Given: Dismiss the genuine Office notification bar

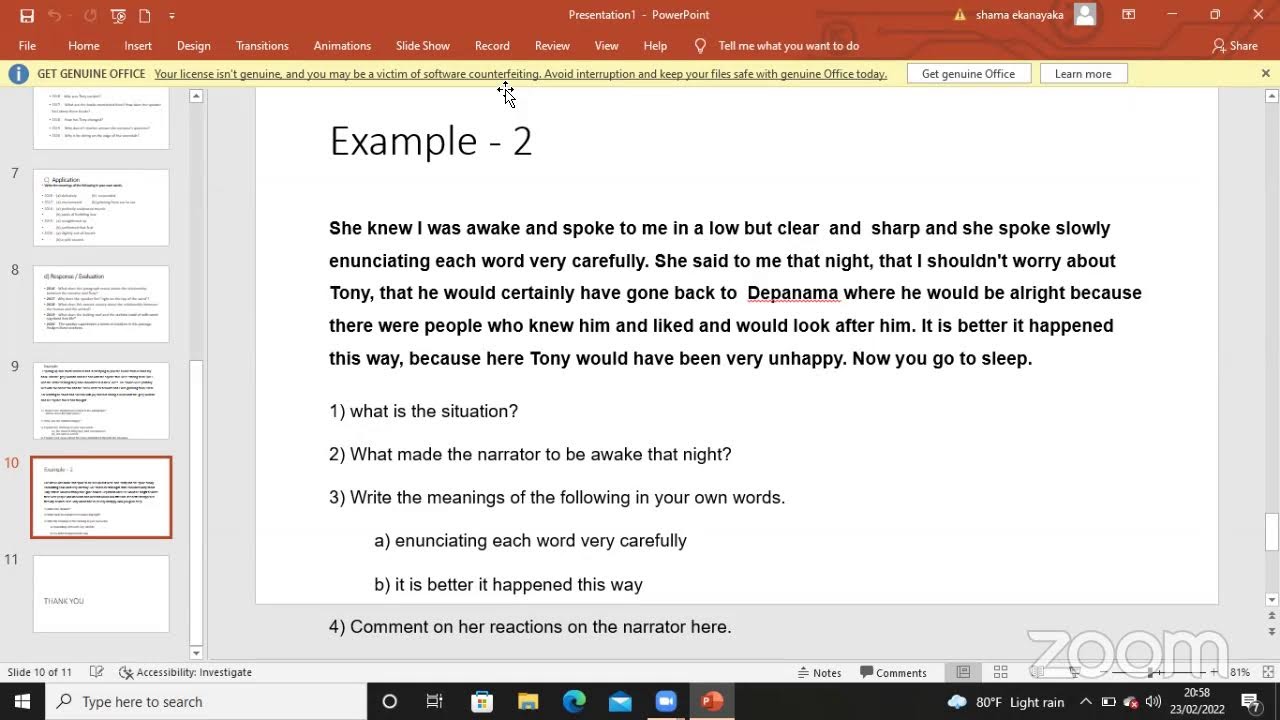Looking at the screenshot, I should pyautogui.click(x=1265, y=74).
